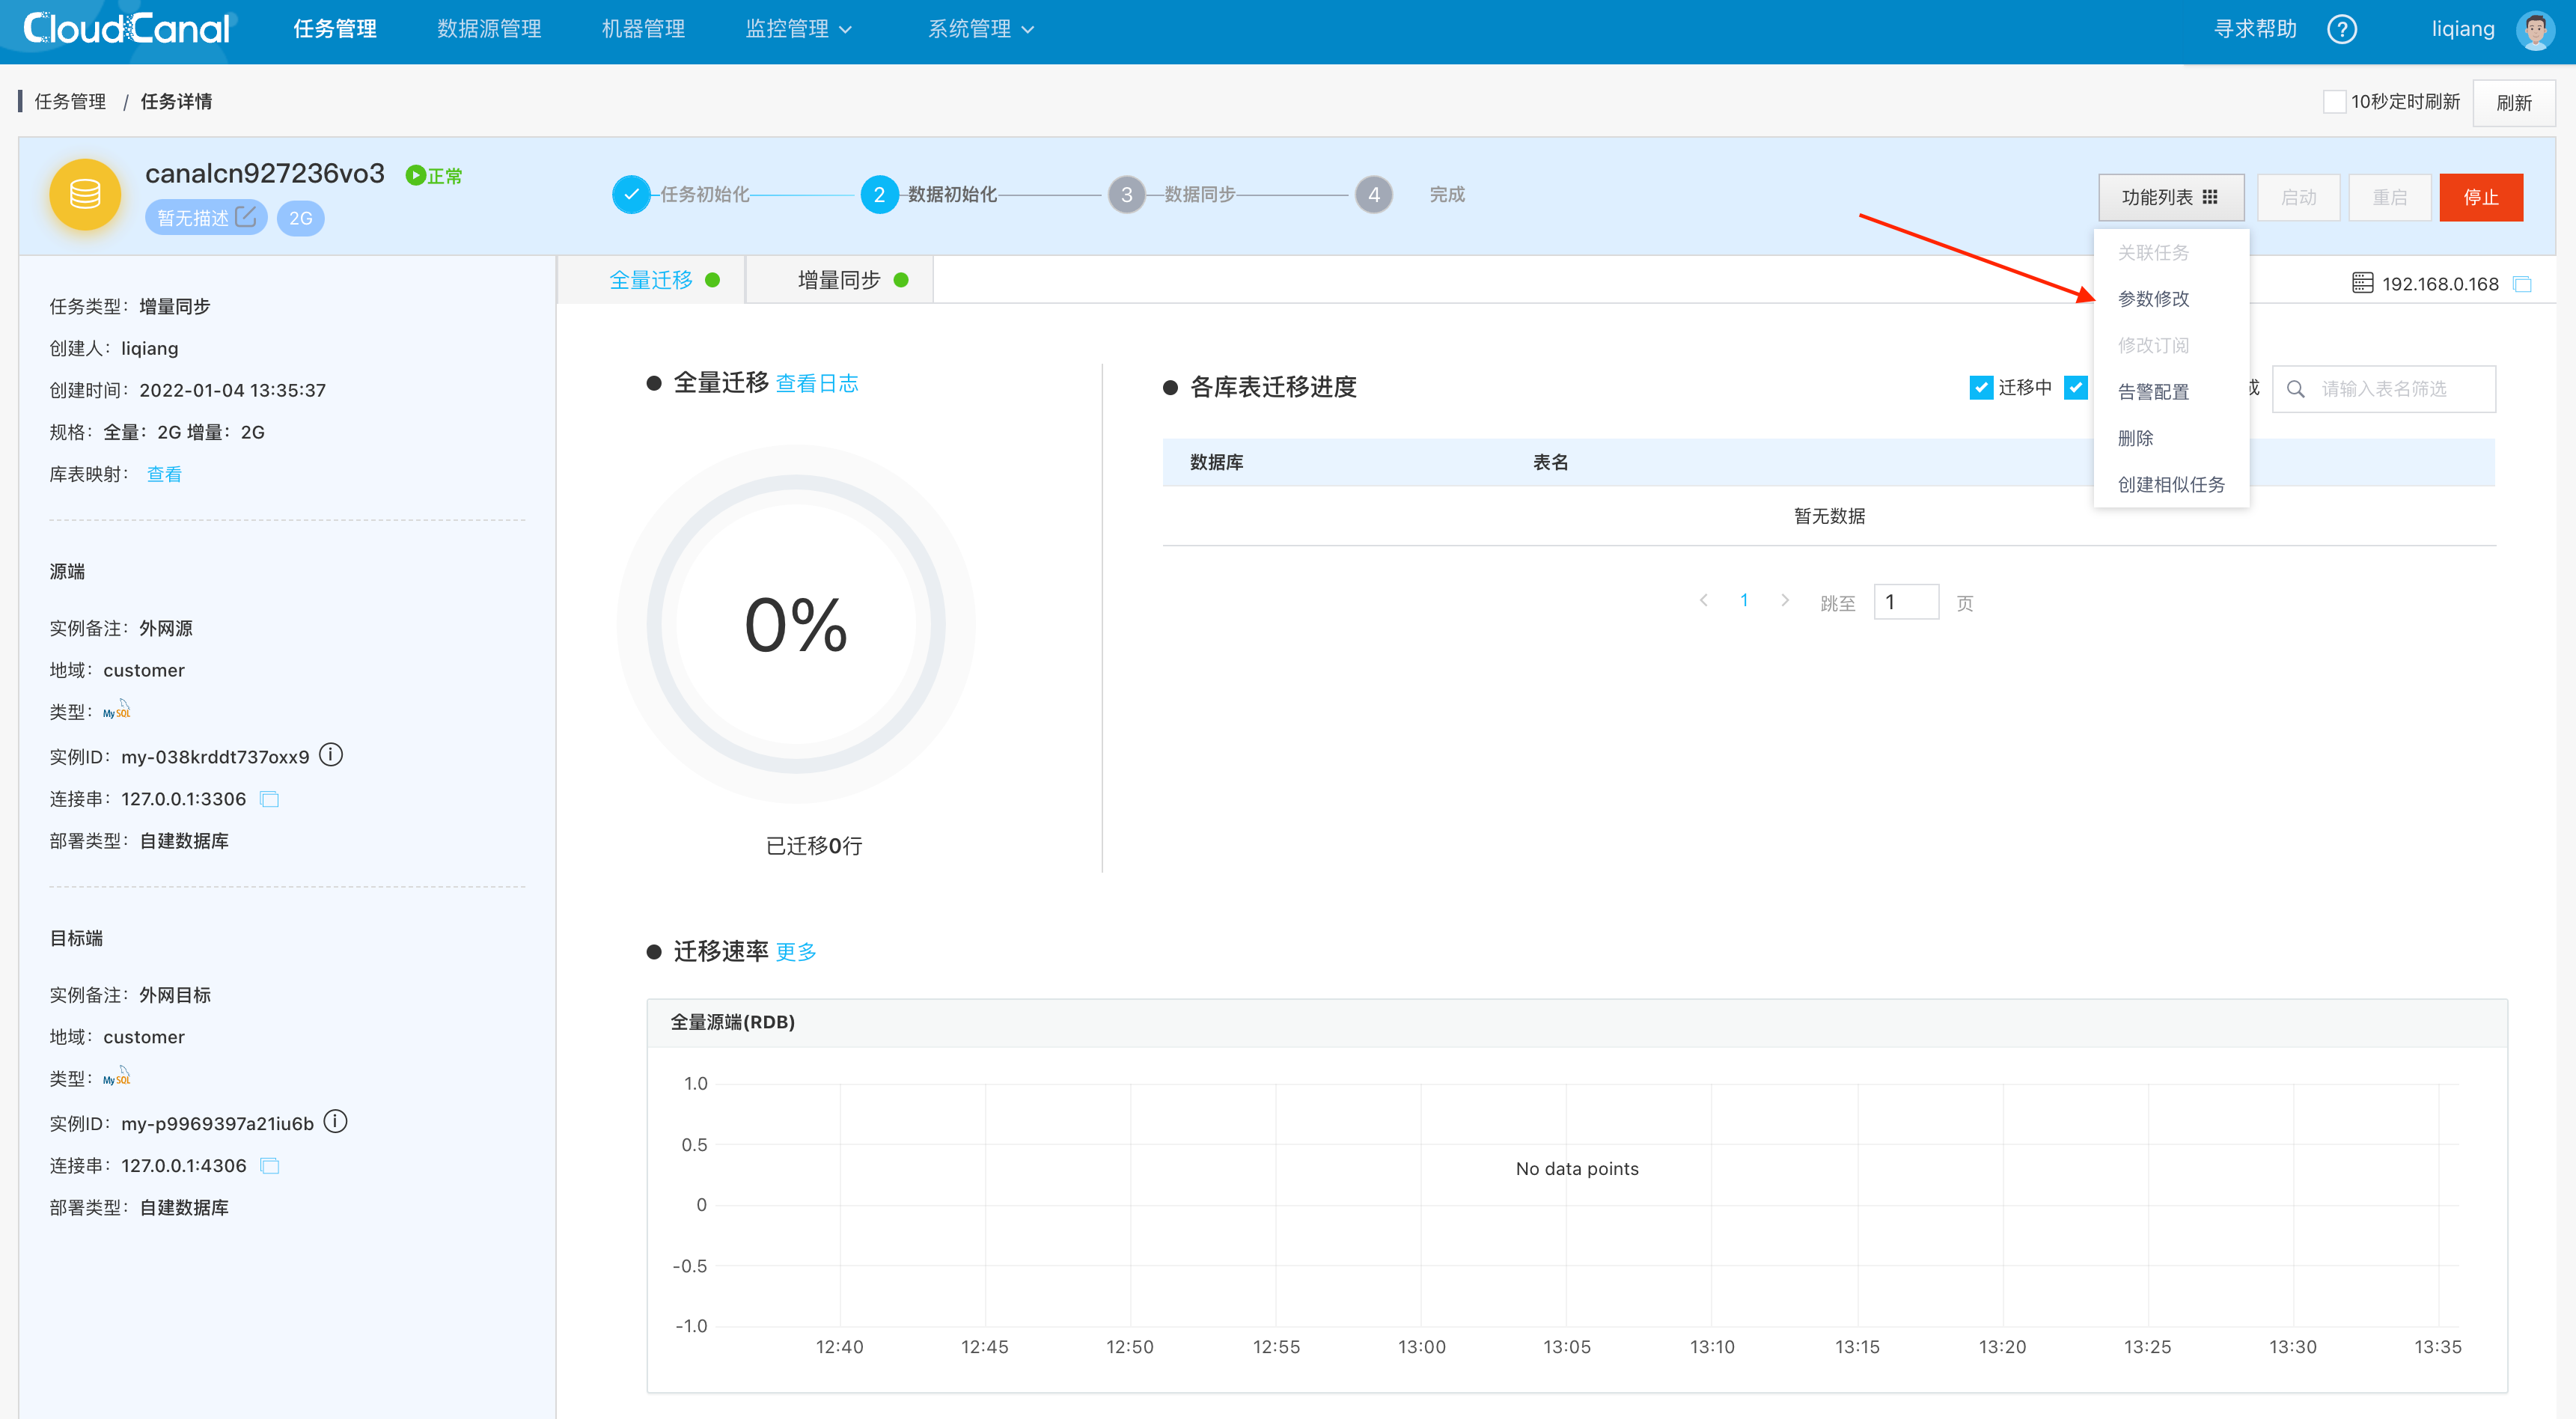Open 数据源管理 in top navigation
2576x1419 pixels.
pyautogui.click(x=489, y=29)
